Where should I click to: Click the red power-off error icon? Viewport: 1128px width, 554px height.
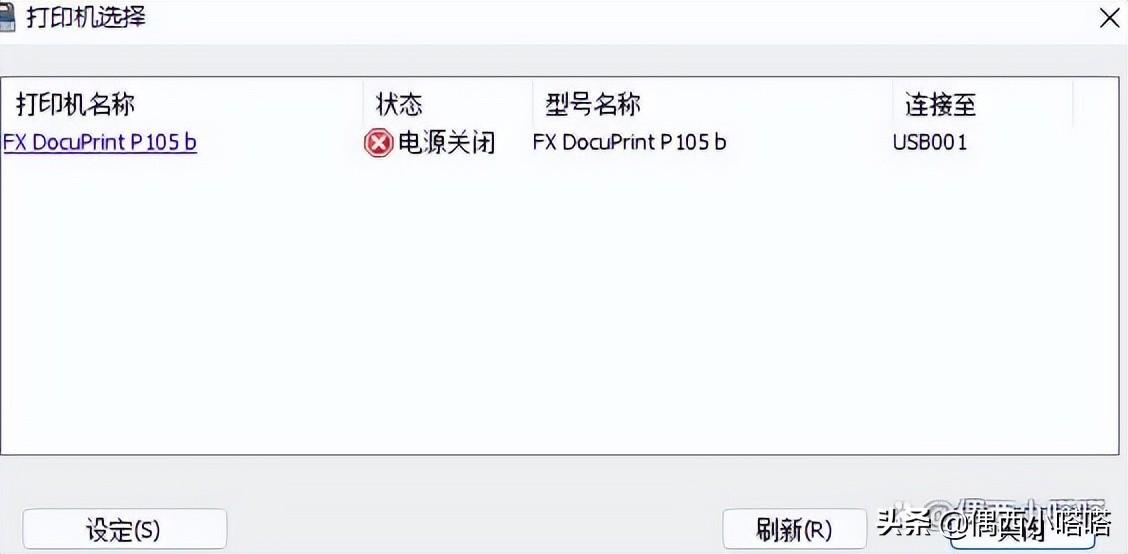(x=378, y=143)
